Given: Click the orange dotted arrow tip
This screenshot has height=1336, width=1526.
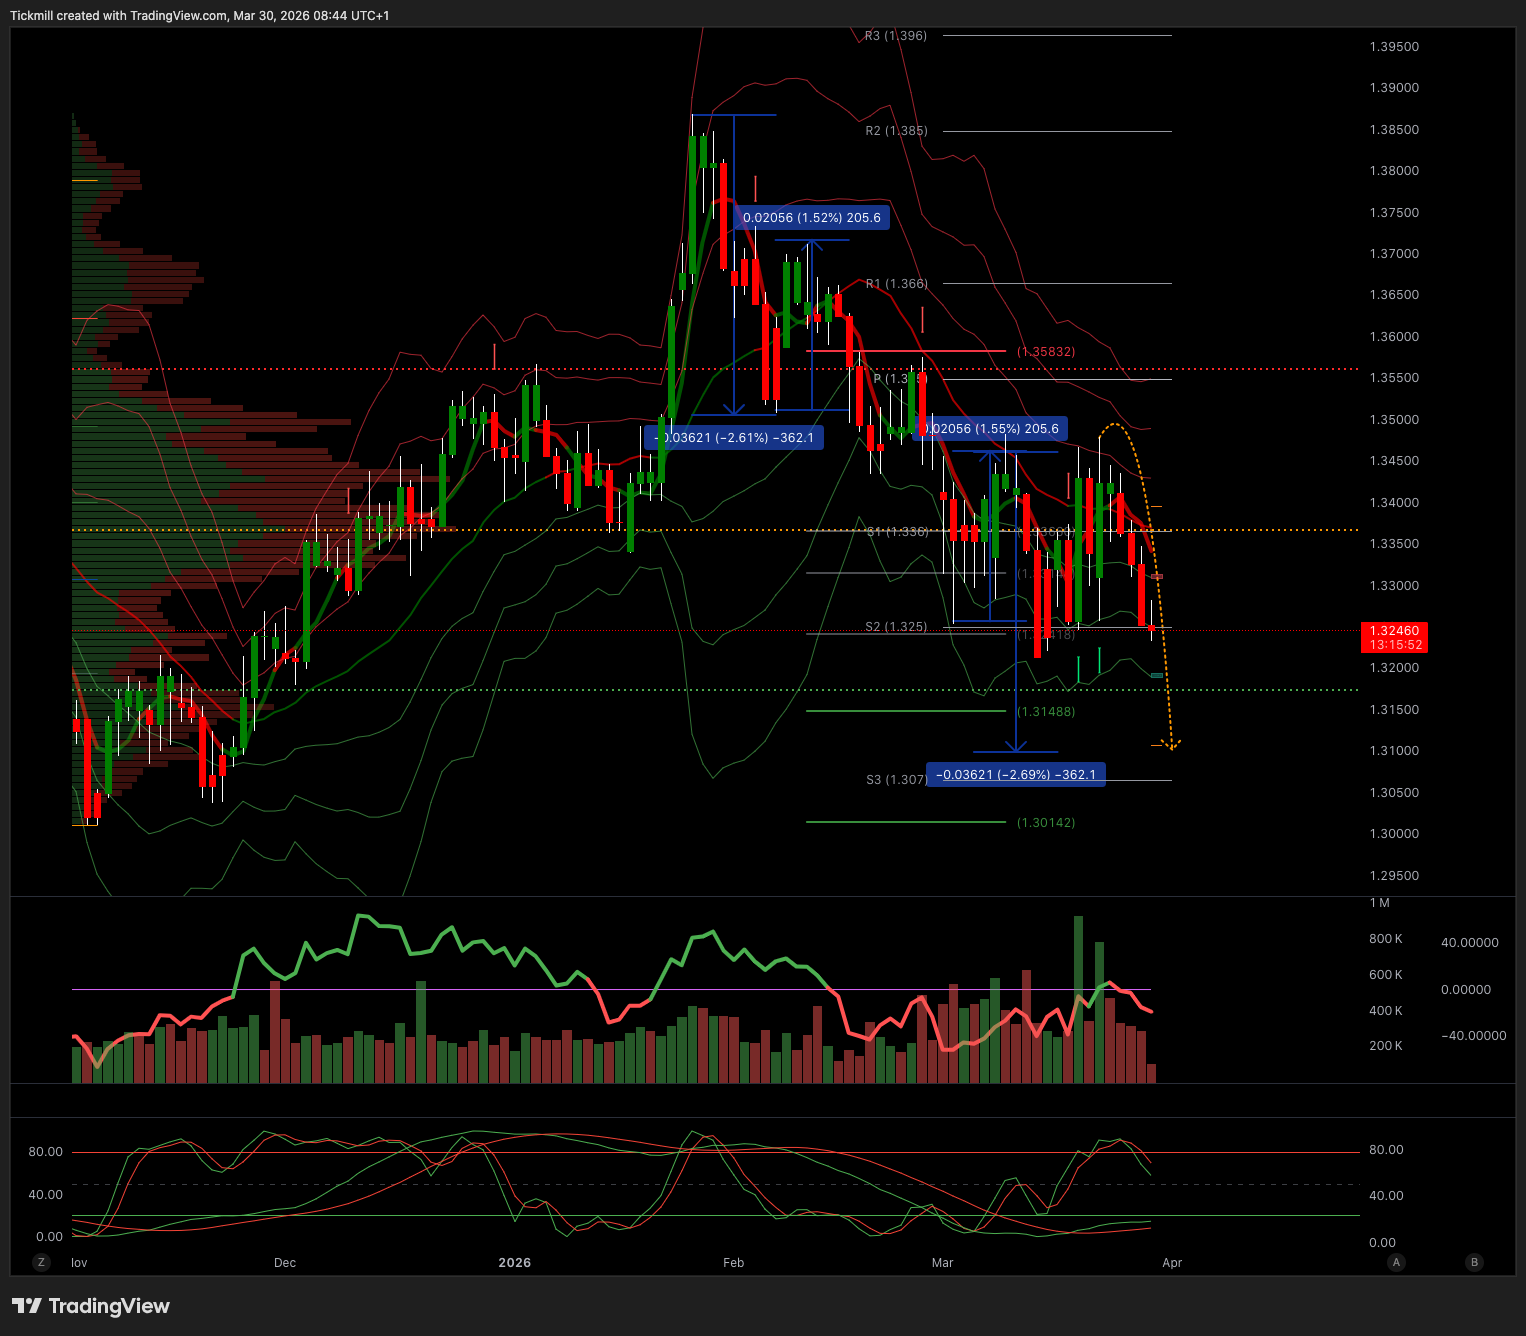Looking at the screenshot, I should pyautogui.click(x=1172, y=745).
